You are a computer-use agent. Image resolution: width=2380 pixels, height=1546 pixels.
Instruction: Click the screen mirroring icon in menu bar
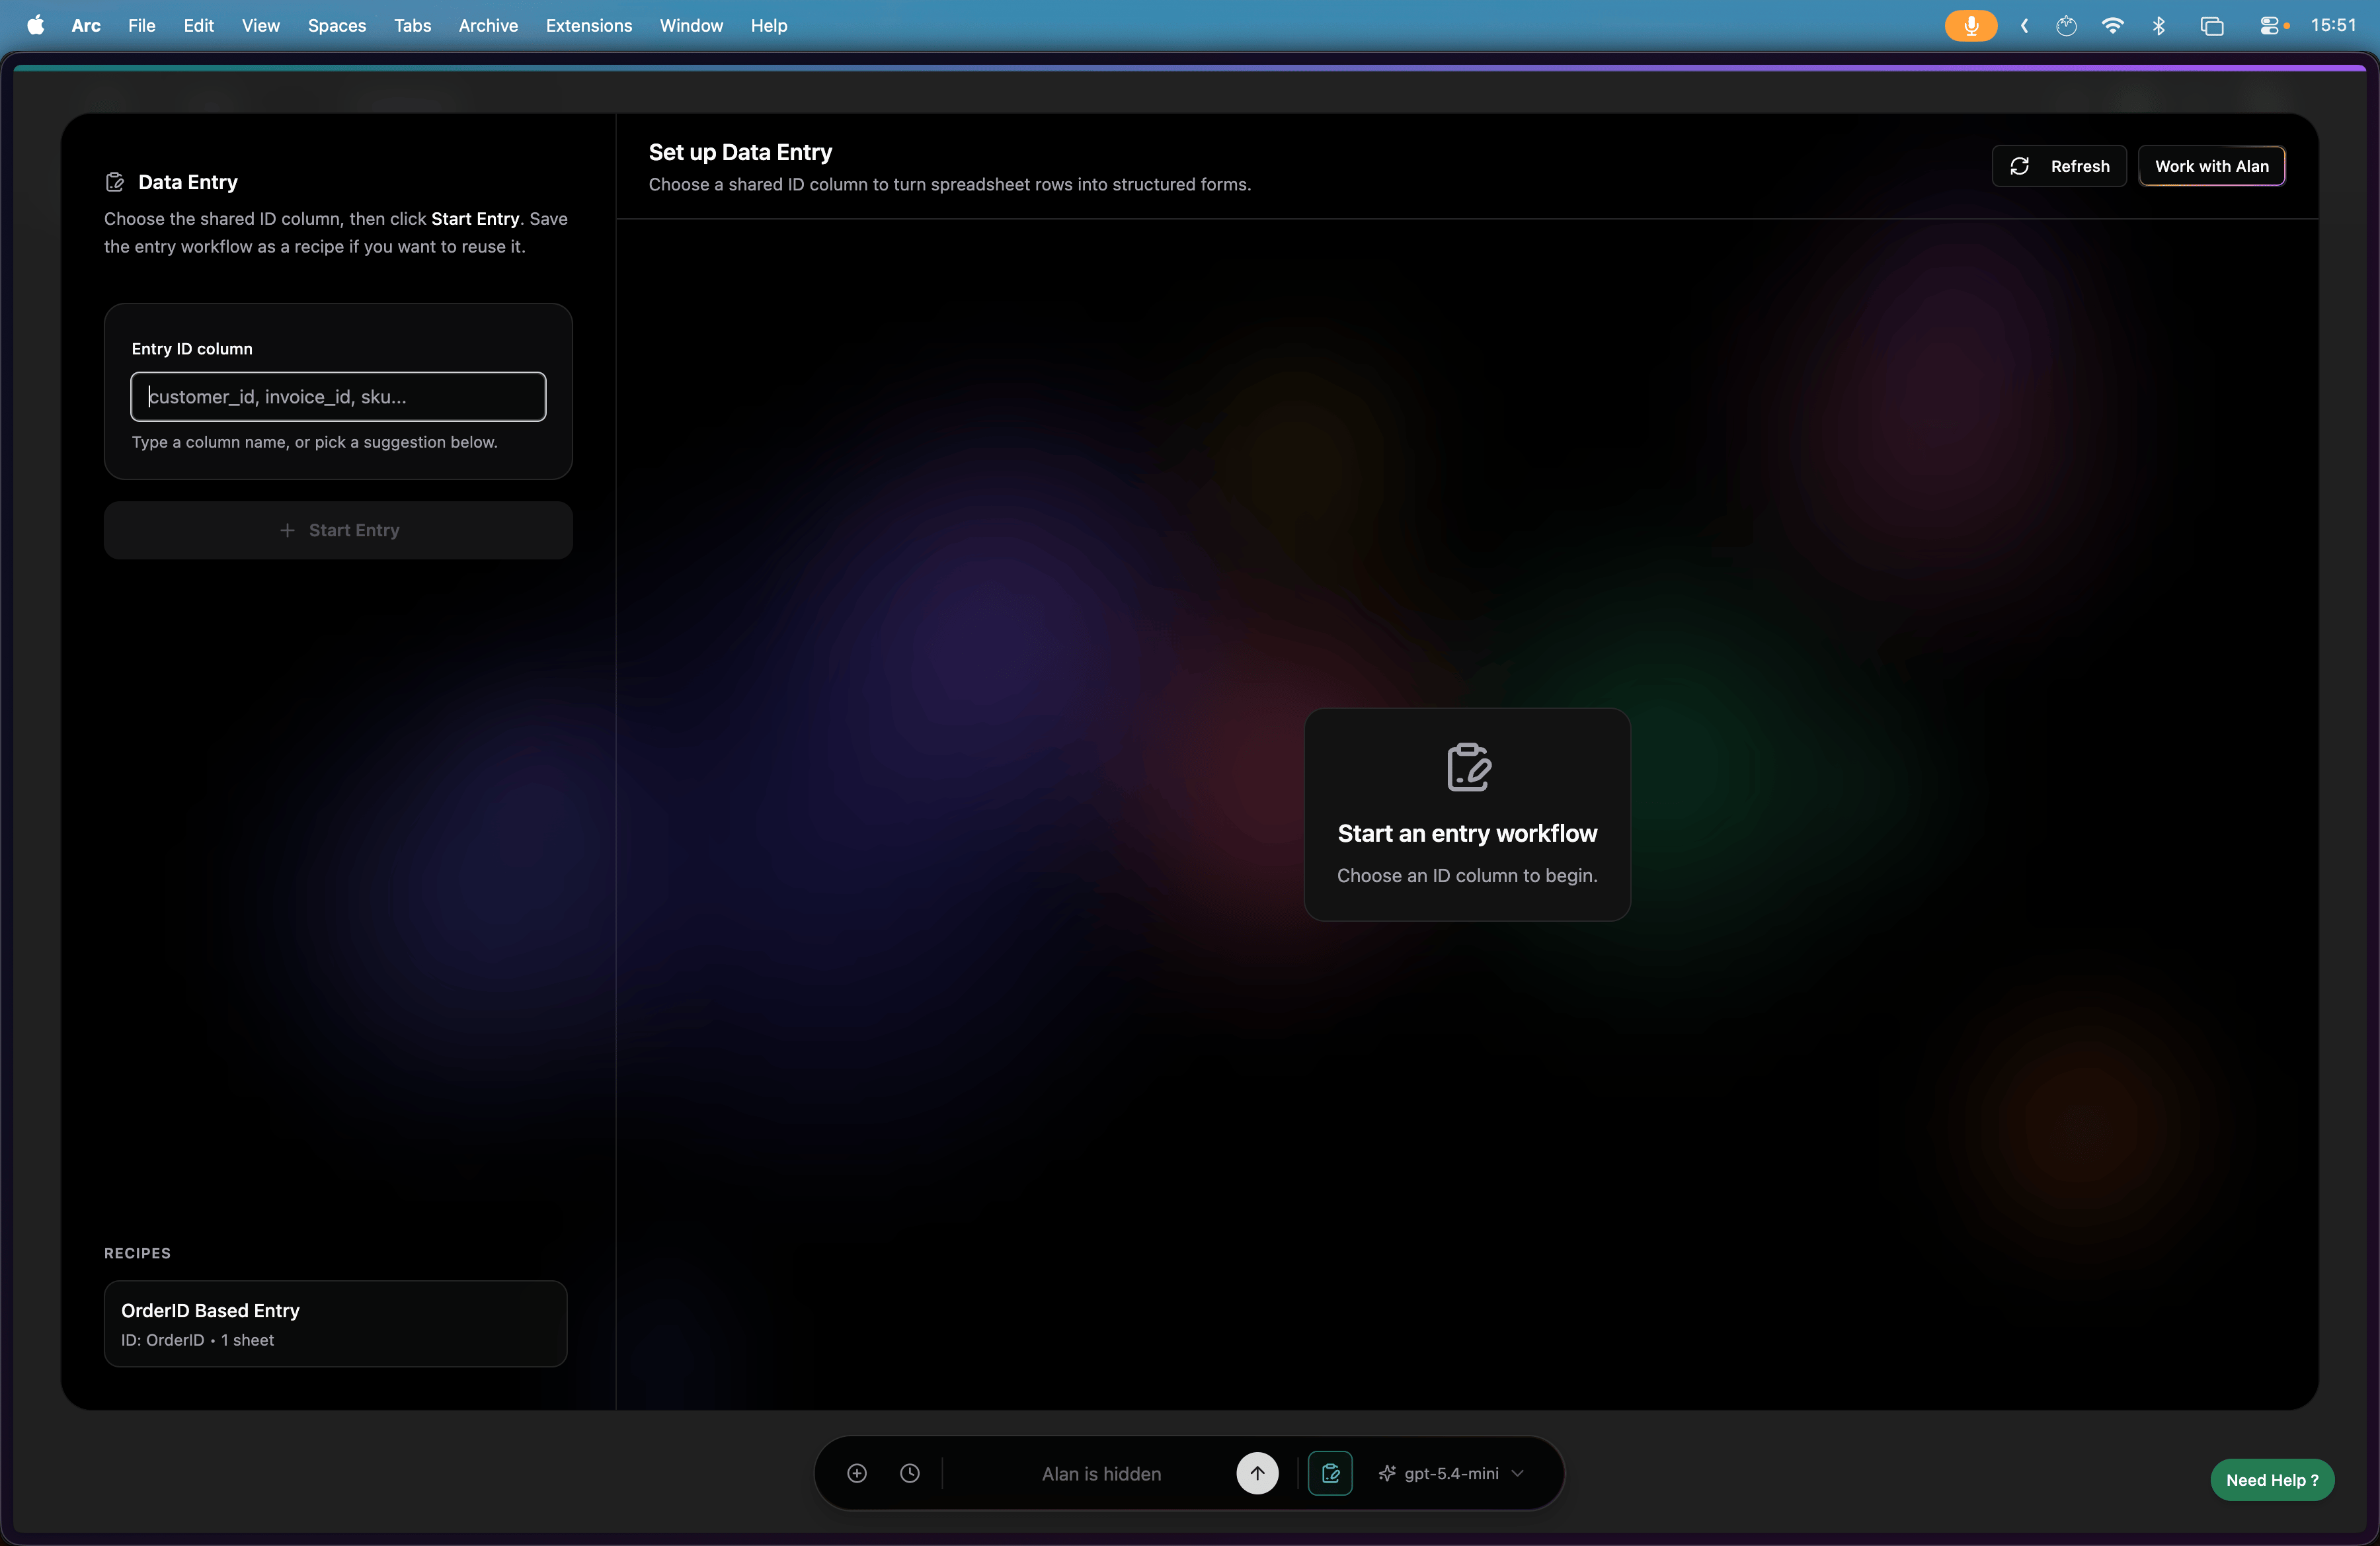click(2212, 25)
